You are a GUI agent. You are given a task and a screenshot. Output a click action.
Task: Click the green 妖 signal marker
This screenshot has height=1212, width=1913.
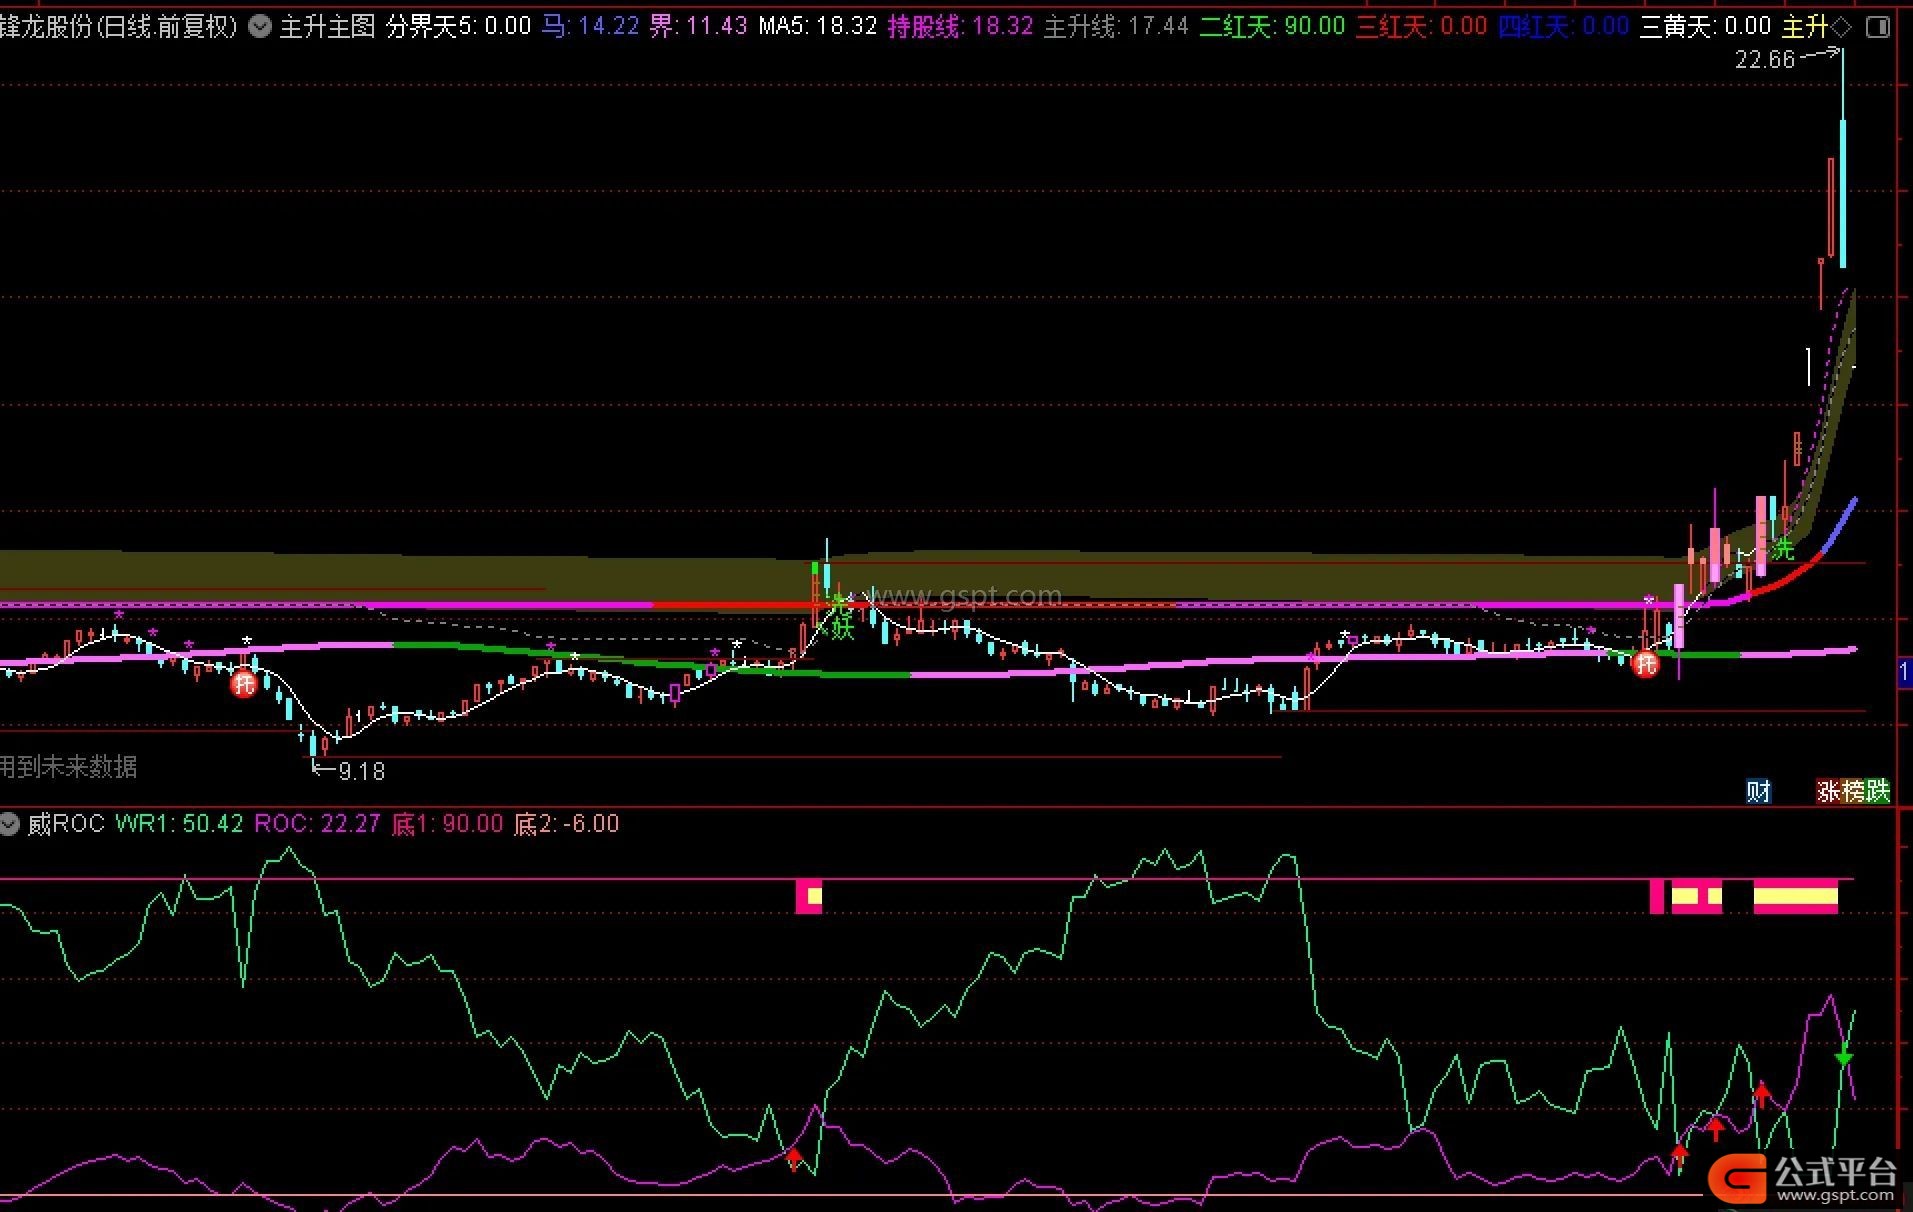coord(843,628)
